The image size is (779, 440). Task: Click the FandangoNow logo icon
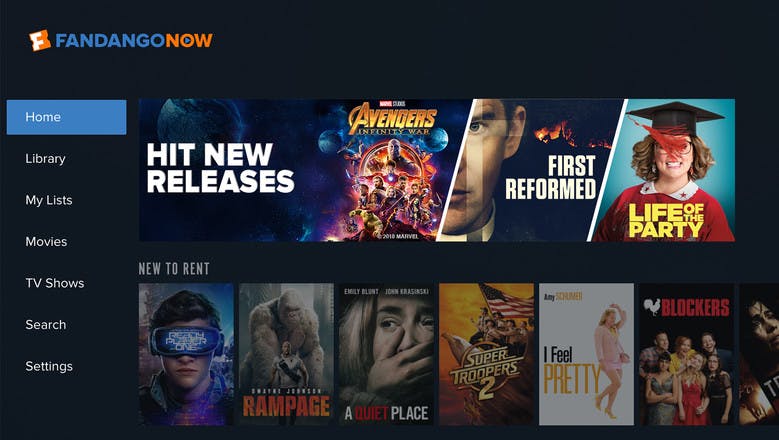40,40
